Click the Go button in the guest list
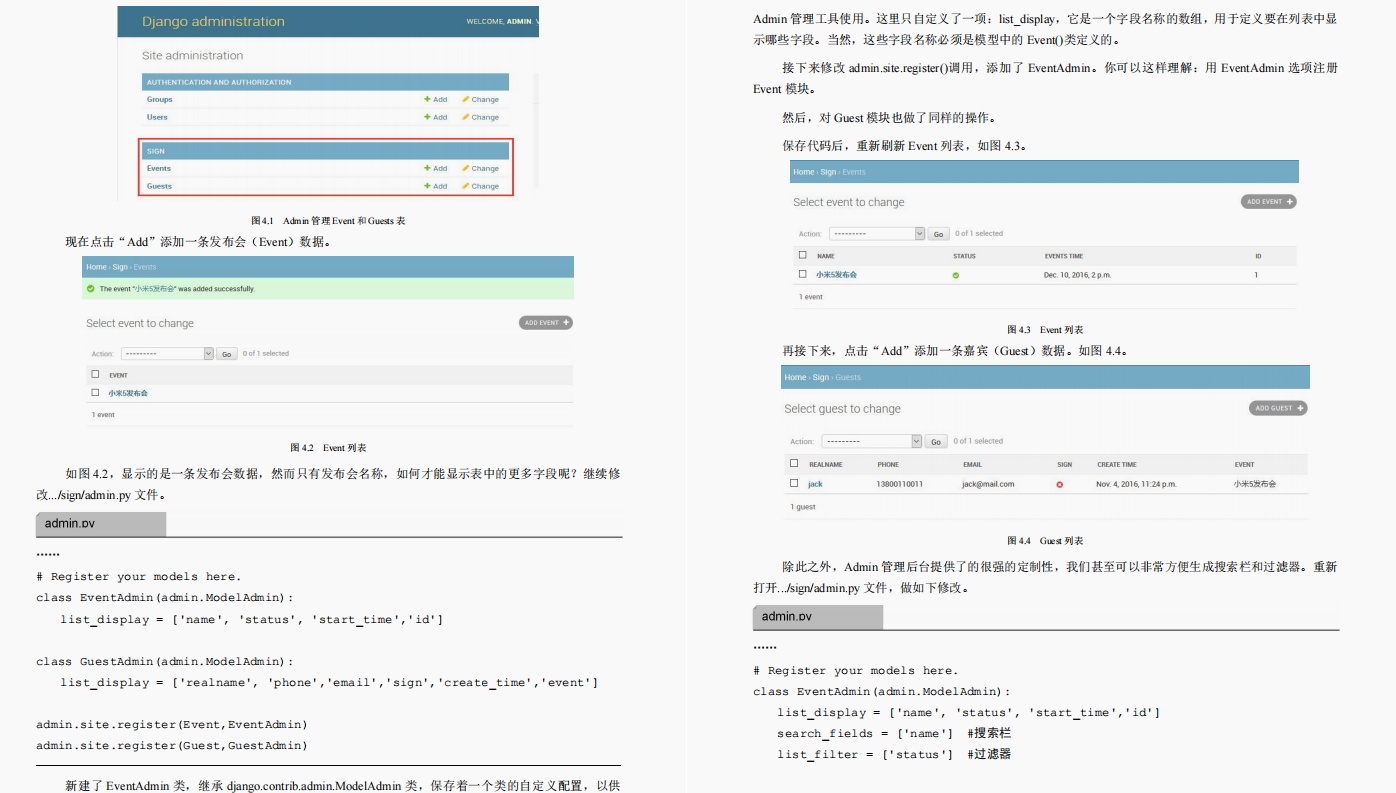Image resolution: width=1396 pixels, height=793 pixels. 936,441
